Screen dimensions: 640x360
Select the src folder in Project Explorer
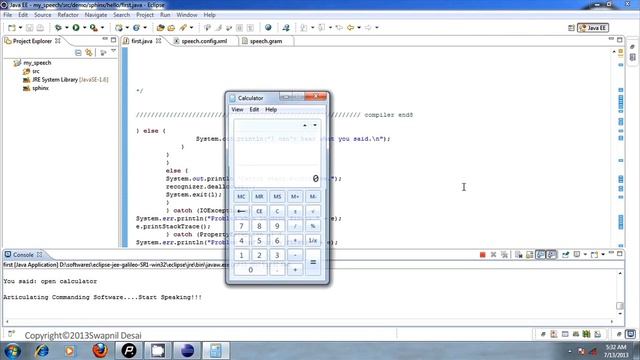(36, 71)
